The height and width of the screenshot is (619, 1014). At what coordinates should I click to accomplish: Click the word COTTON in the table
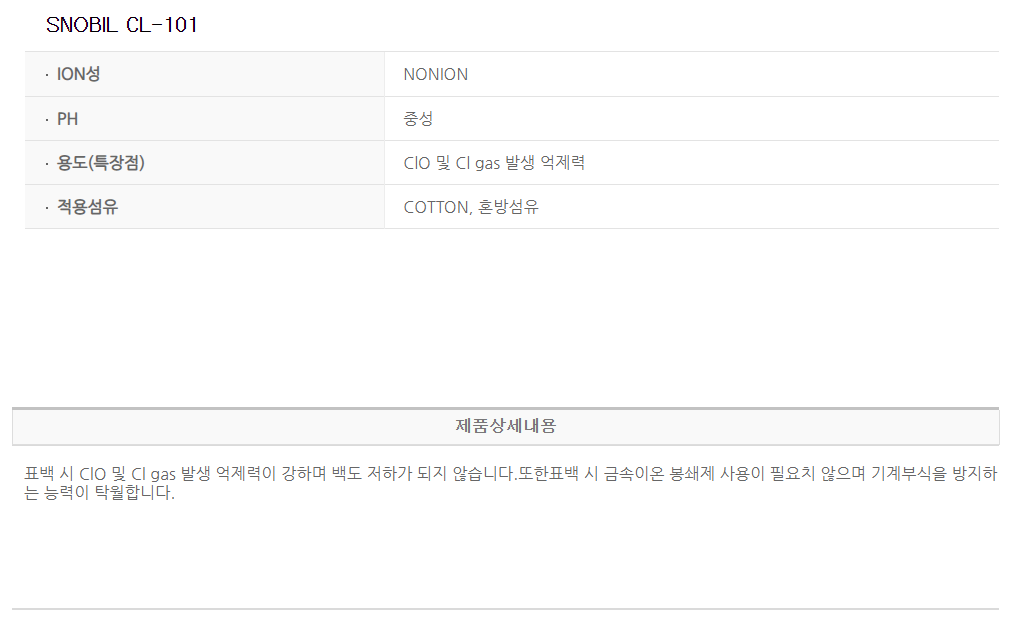tap(436, 207)
